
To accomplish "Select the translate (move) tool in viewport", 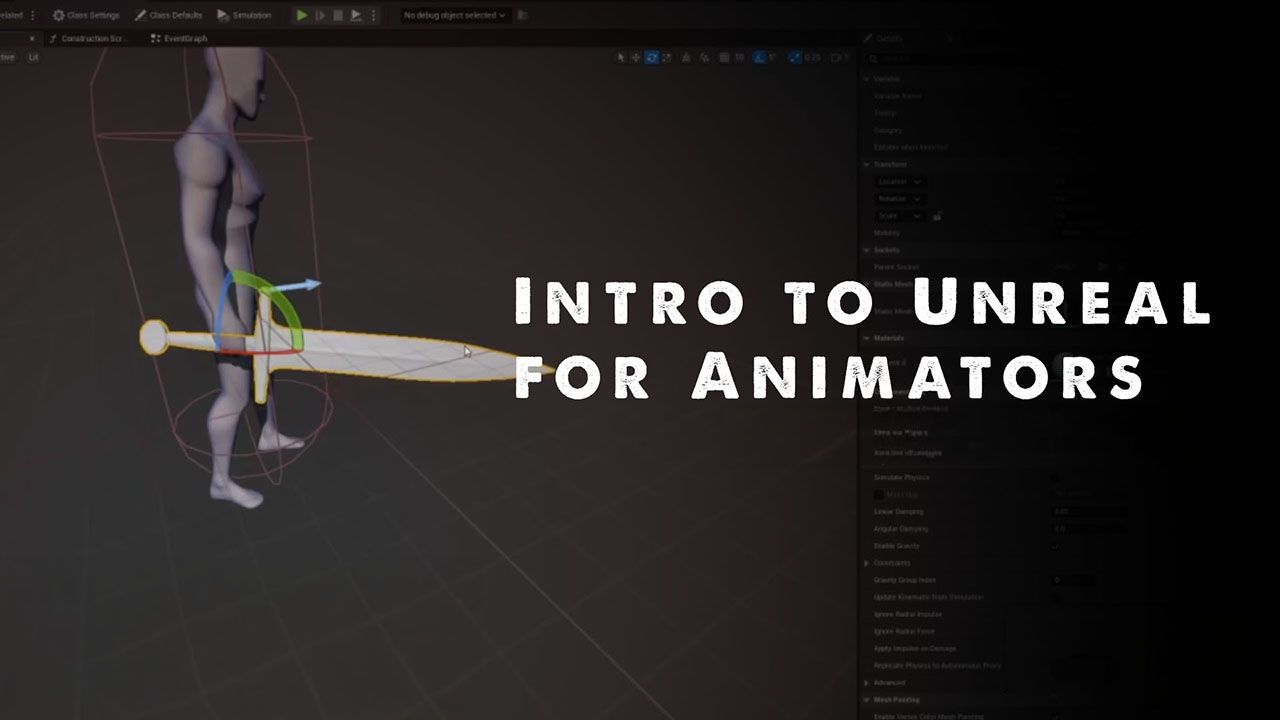I will (x=636, y=58).
